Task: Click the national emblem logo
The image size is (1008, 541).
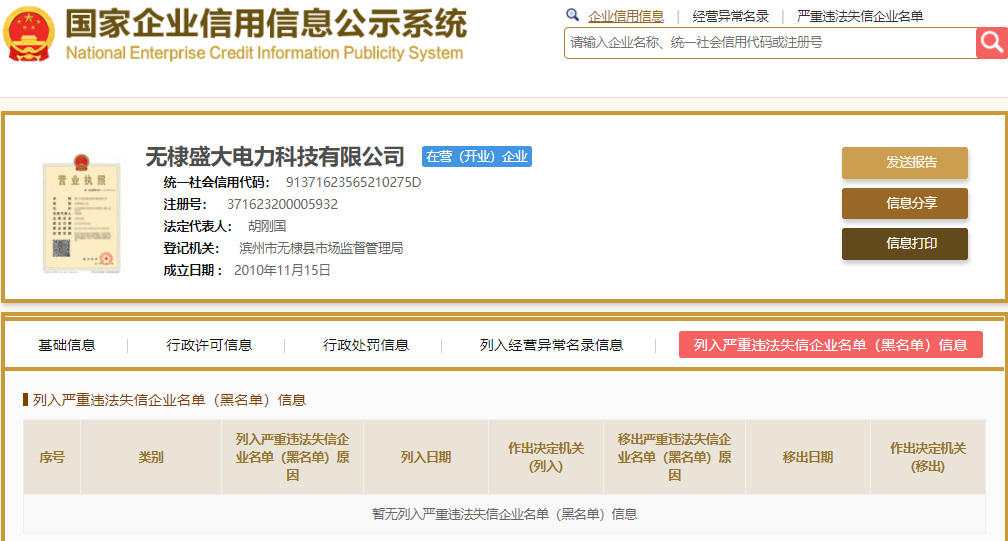Action: pos(28,33)
